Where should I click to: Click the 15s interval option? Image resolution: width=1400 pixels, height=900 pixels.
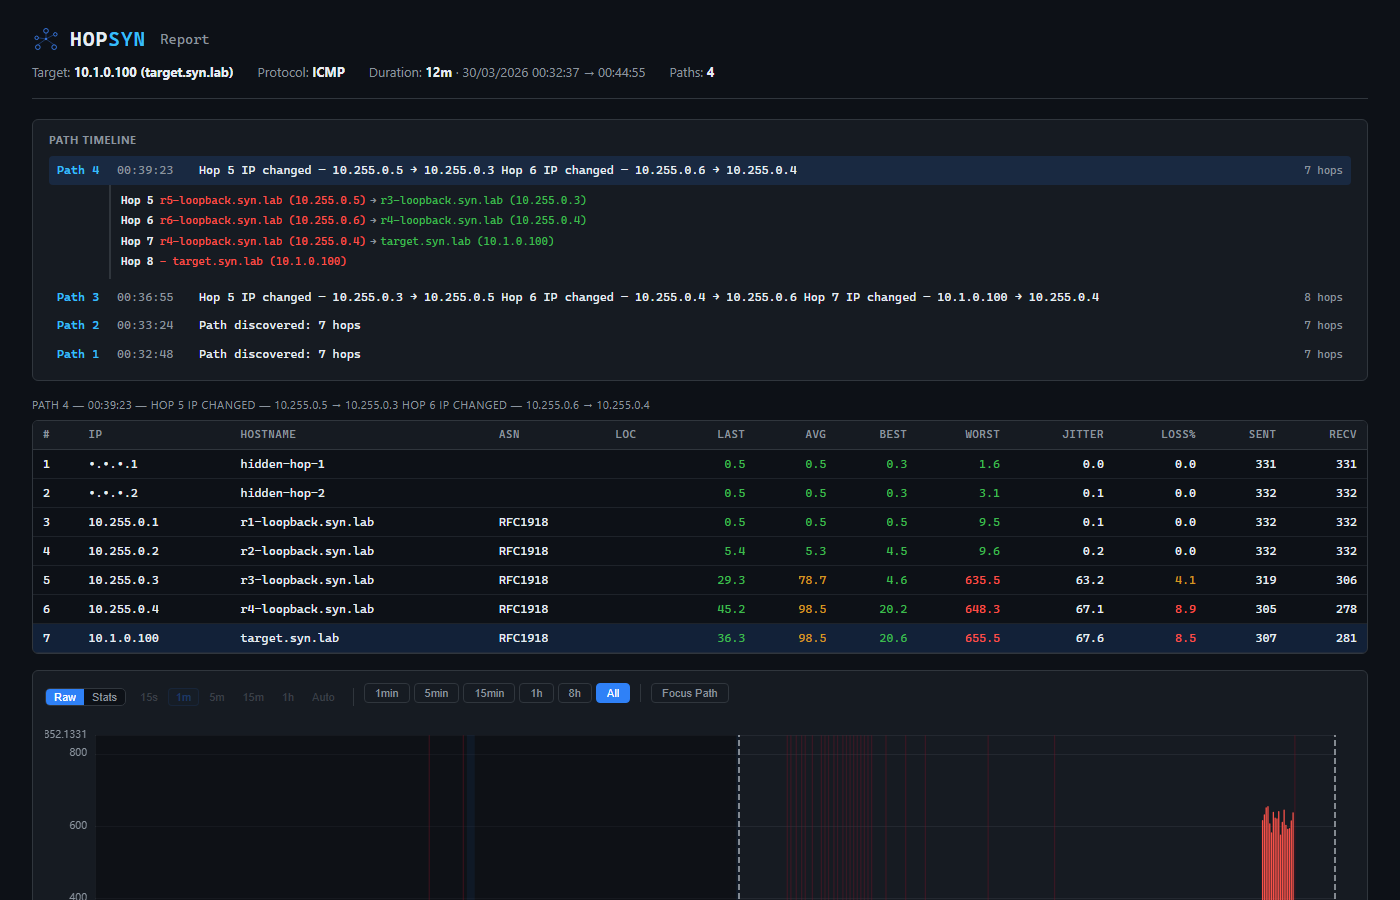coord(149,697)
